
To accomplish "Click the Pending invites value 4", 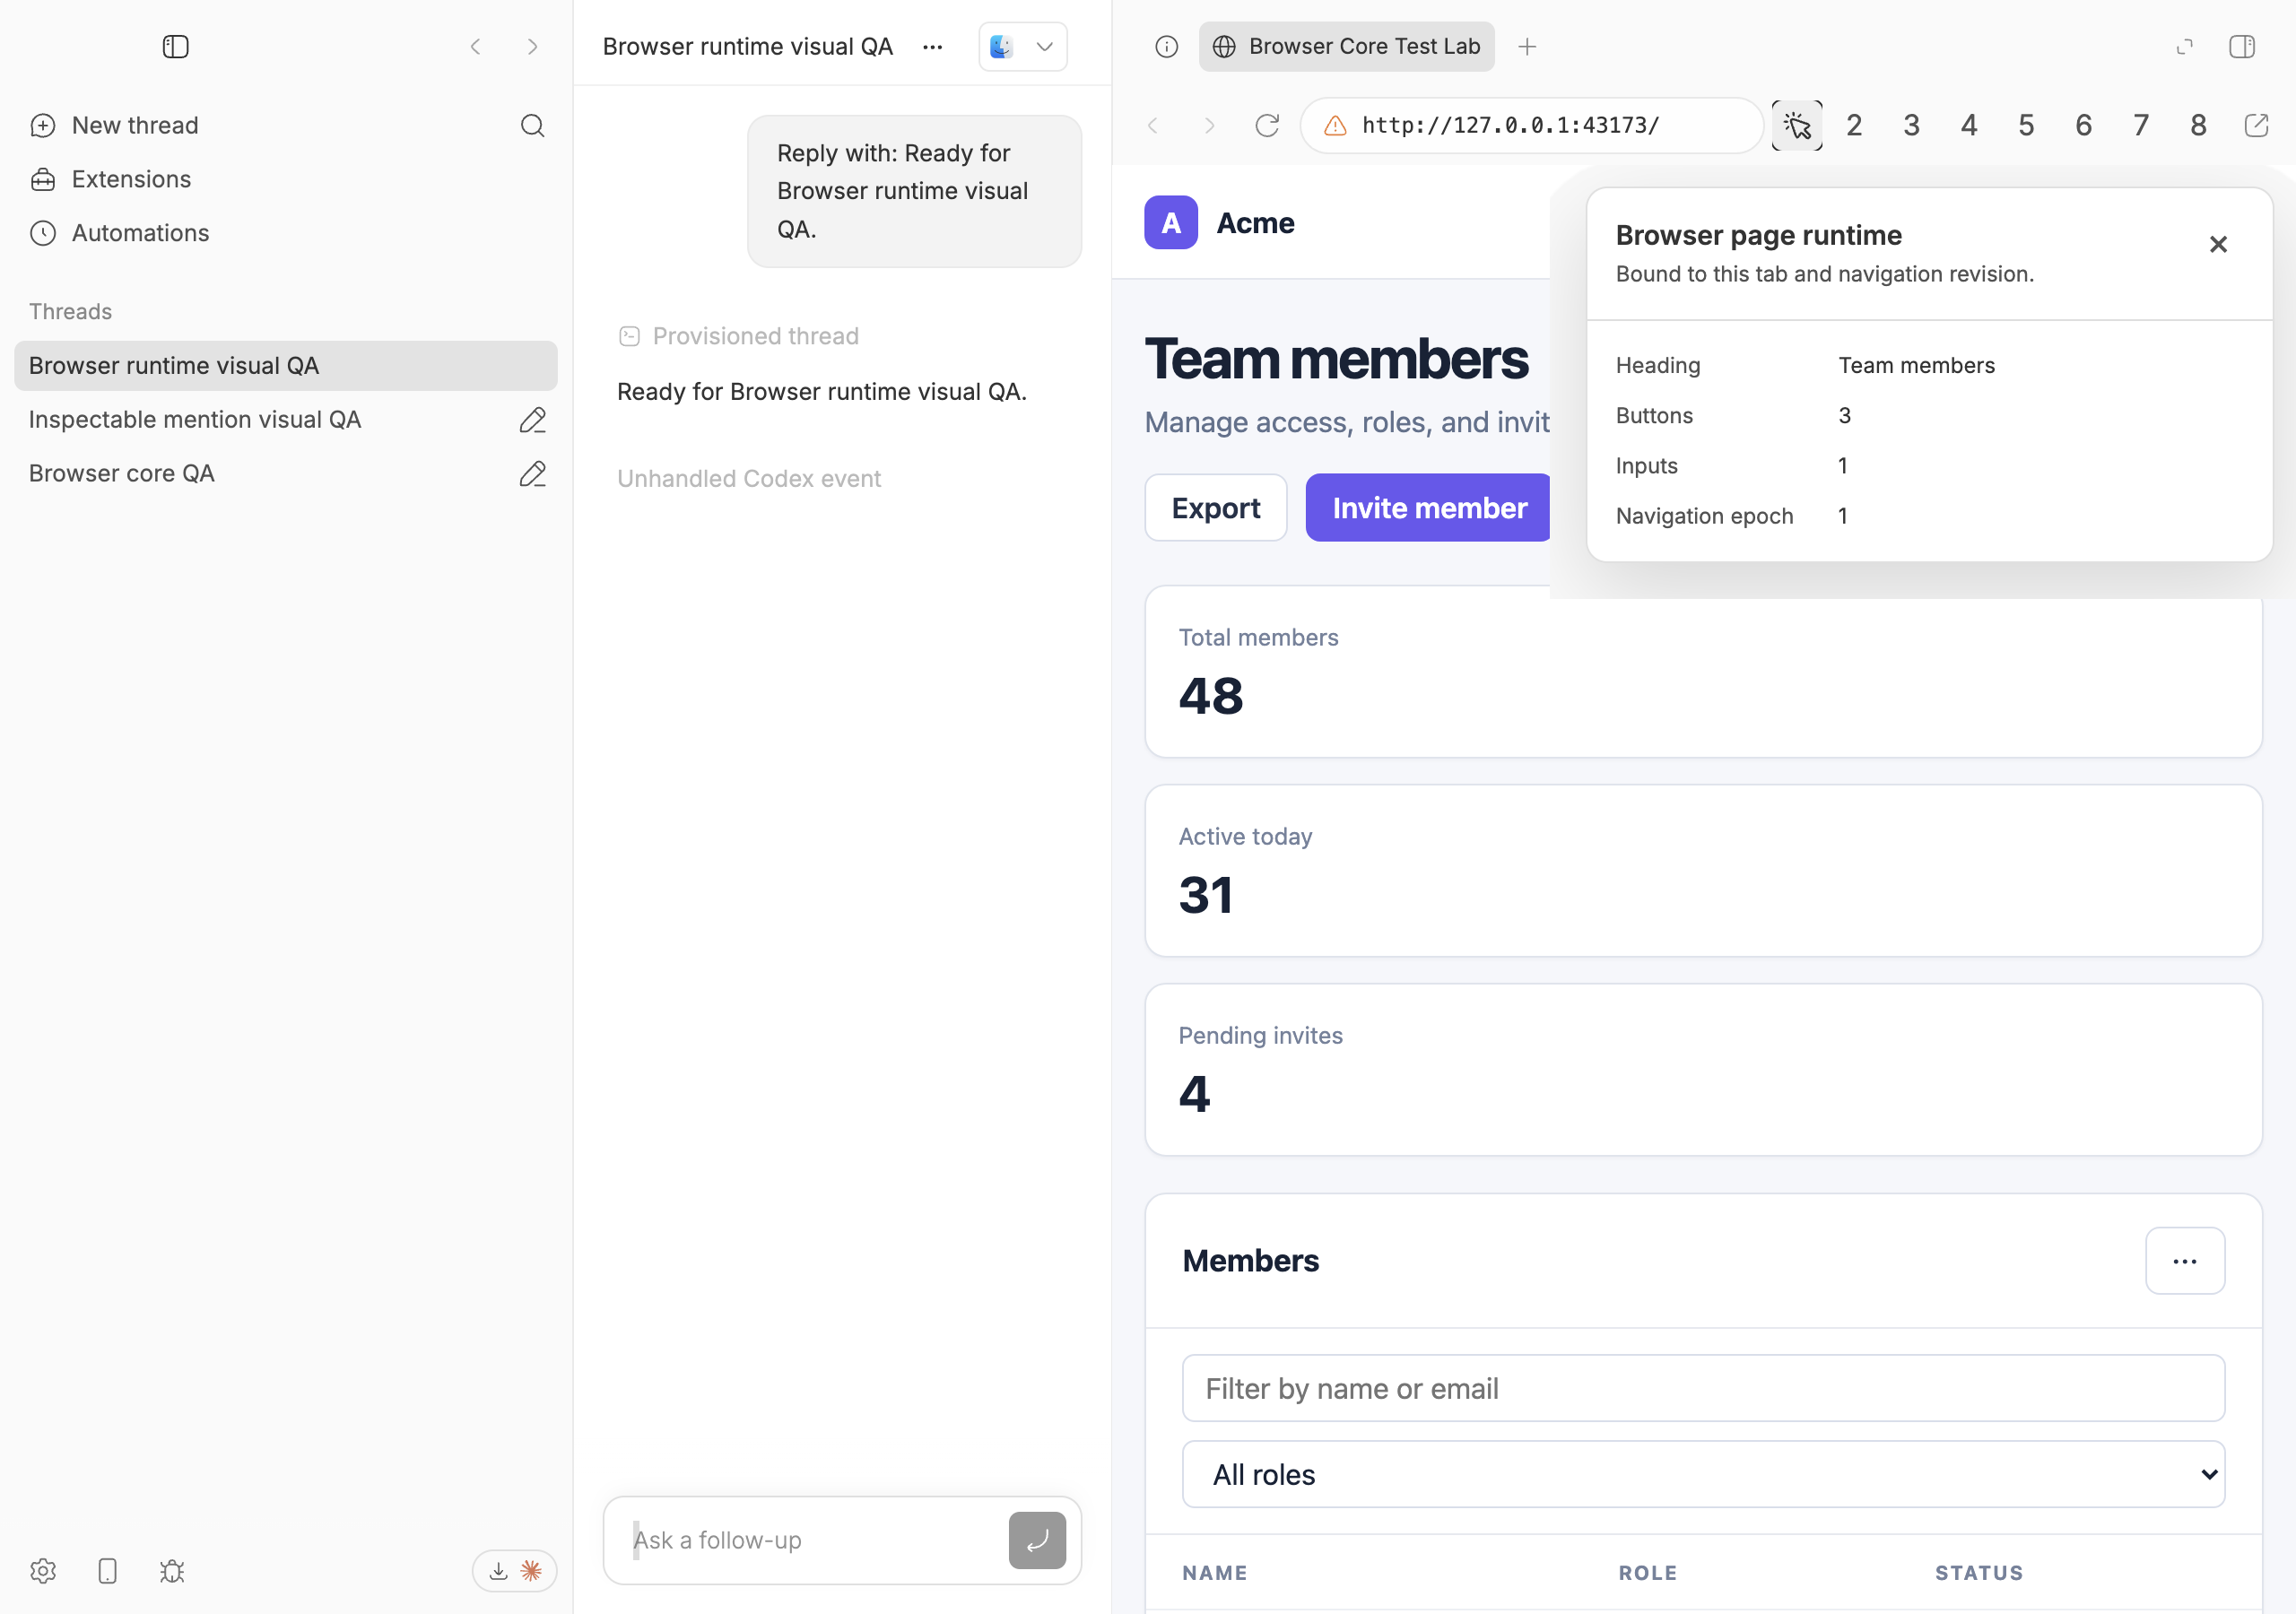I will pyautogui.click(x=1194, y=1094).
